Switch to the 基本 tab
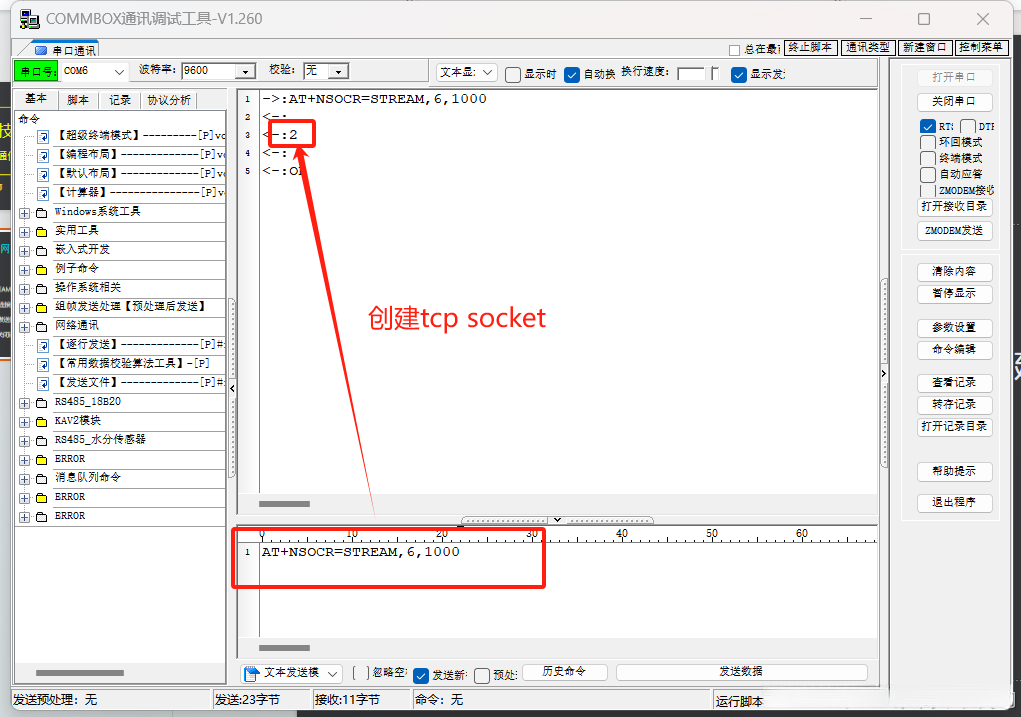Image resolution: width=1021 pixels, height=717 pixels. coord(36,98)
